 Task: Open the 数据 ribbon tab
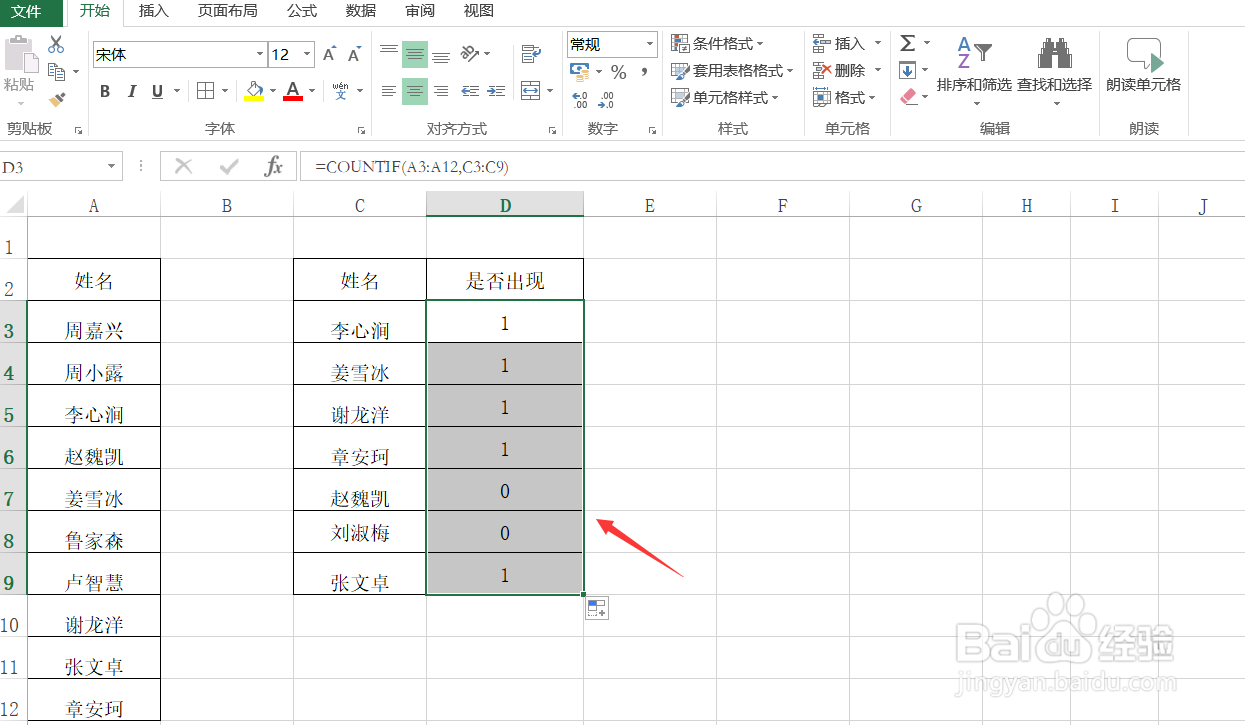click(360, 12)
